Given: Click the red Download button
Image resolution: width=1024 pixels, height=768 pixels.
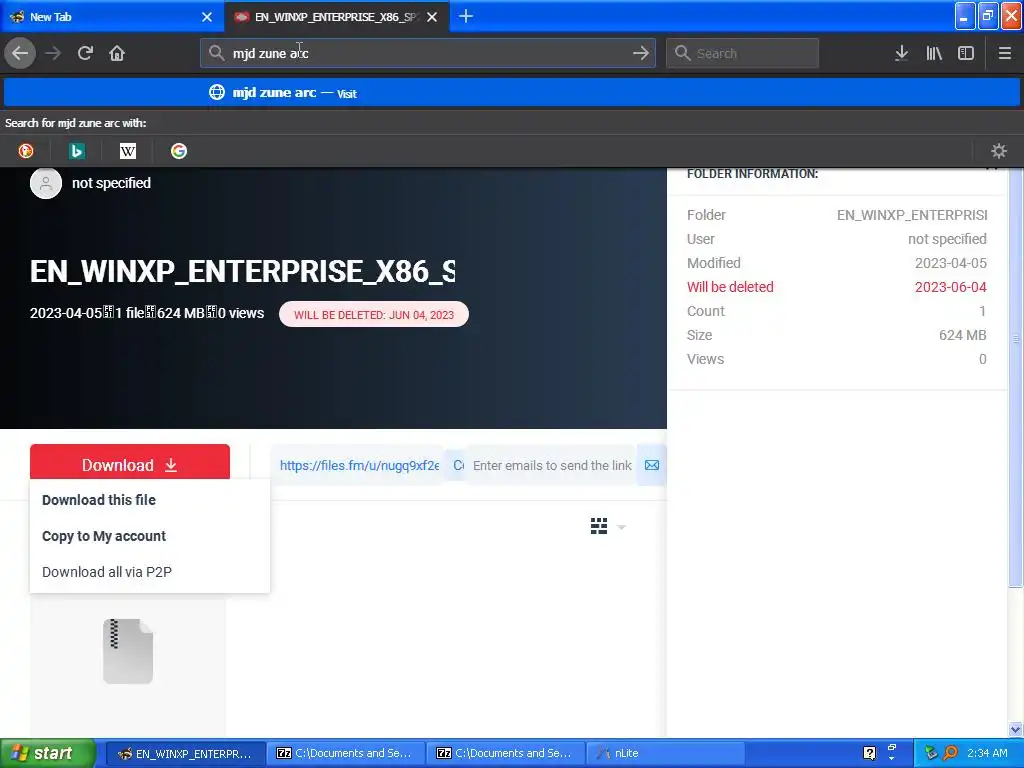Looking at the screenshot, I should pyautogui.click(x=129, y=464).
